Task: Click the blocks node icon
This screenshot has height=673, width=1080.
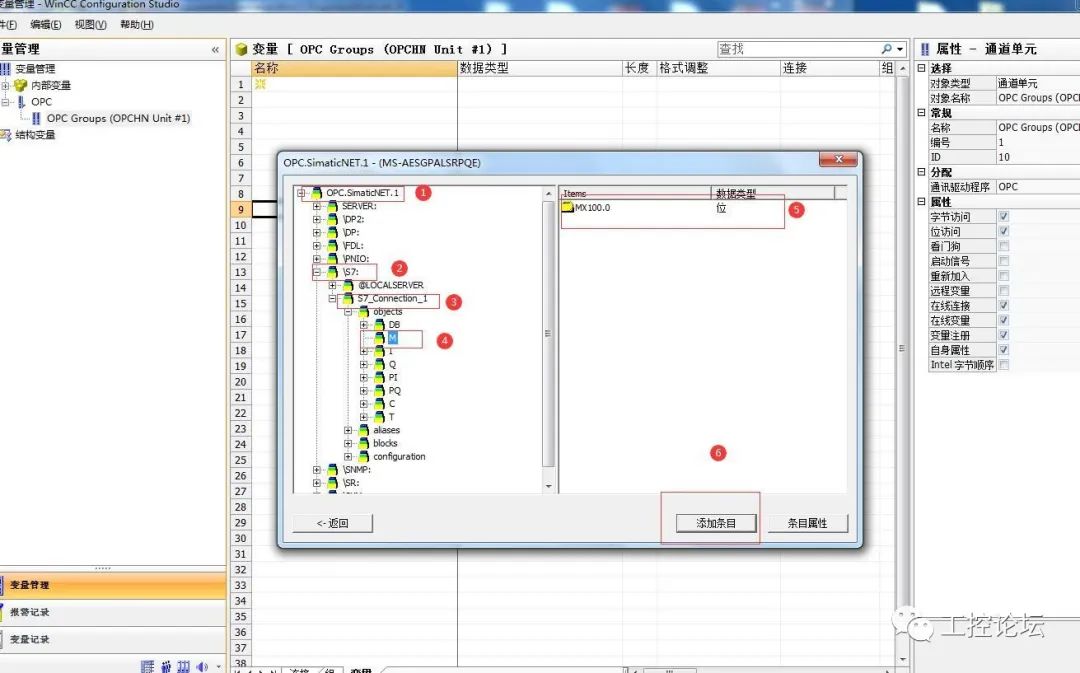Action: (x=364, y=443)
